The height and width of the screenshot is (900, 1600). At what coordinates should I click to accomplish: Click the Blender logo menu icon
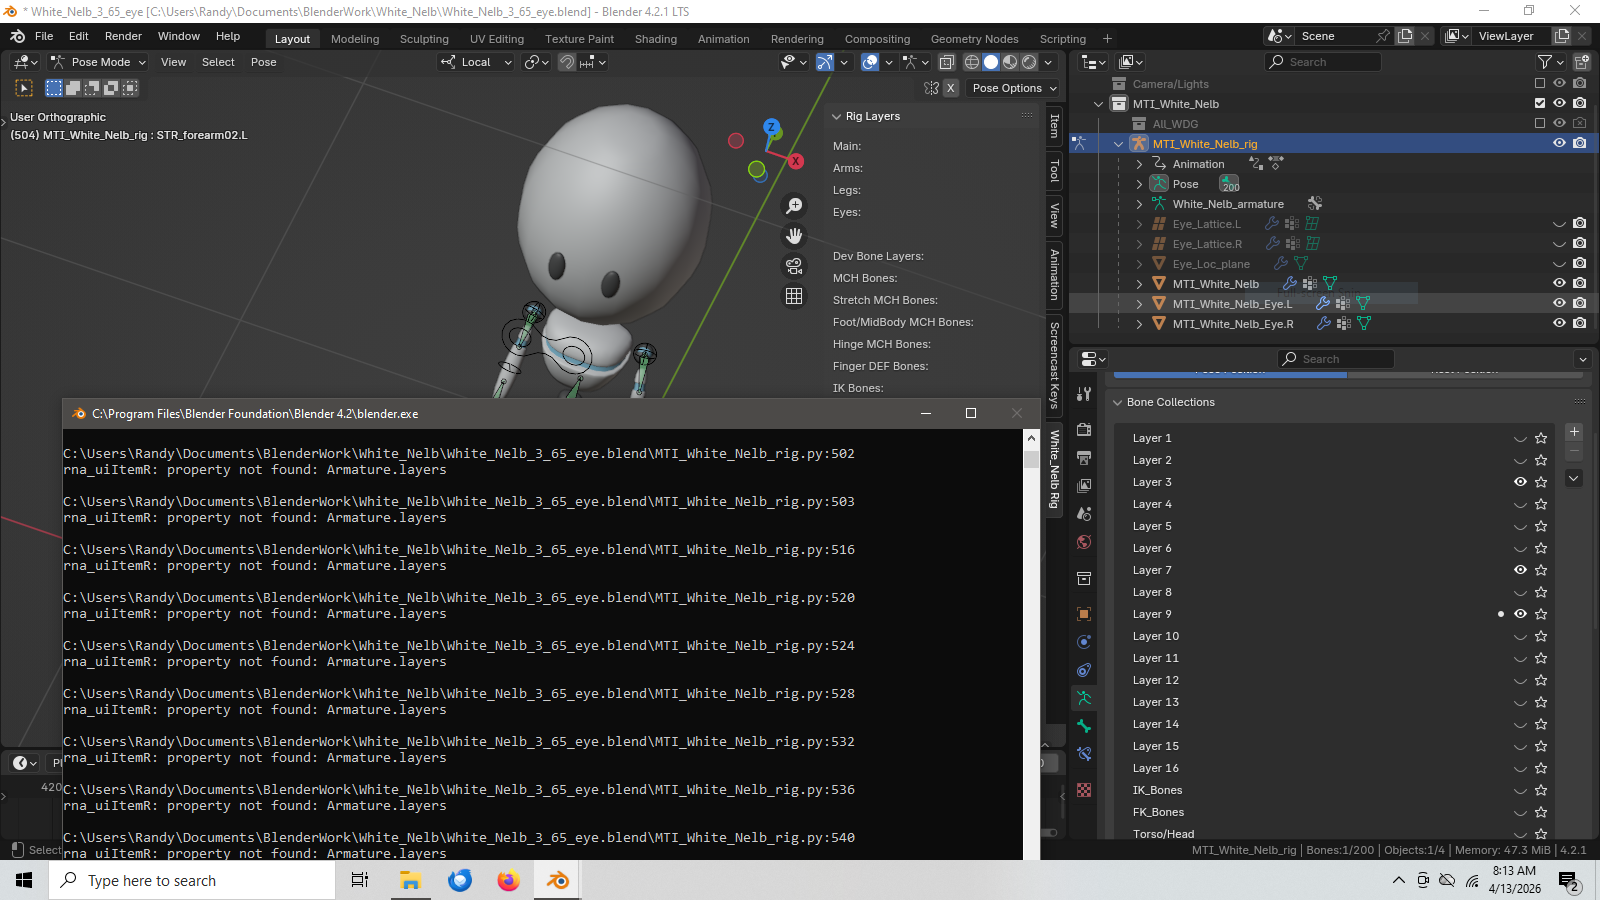coord(17,36)
